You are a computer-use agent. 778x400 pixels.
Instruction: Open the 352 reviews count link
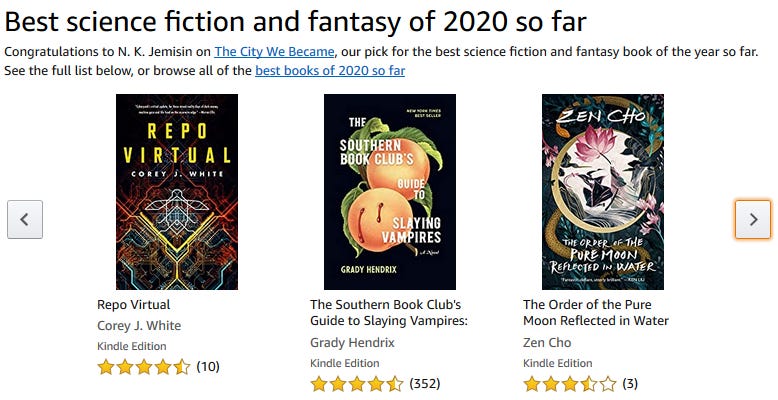click(x=425, y=383)
